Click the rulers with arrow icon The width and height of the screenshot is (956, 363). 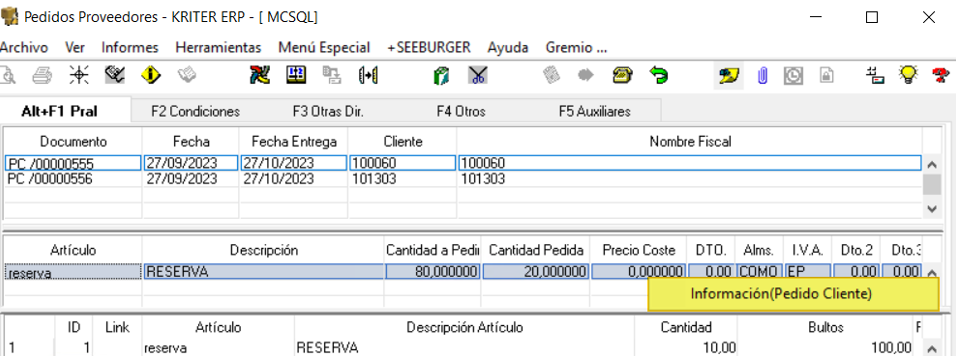tap(369, 76)
